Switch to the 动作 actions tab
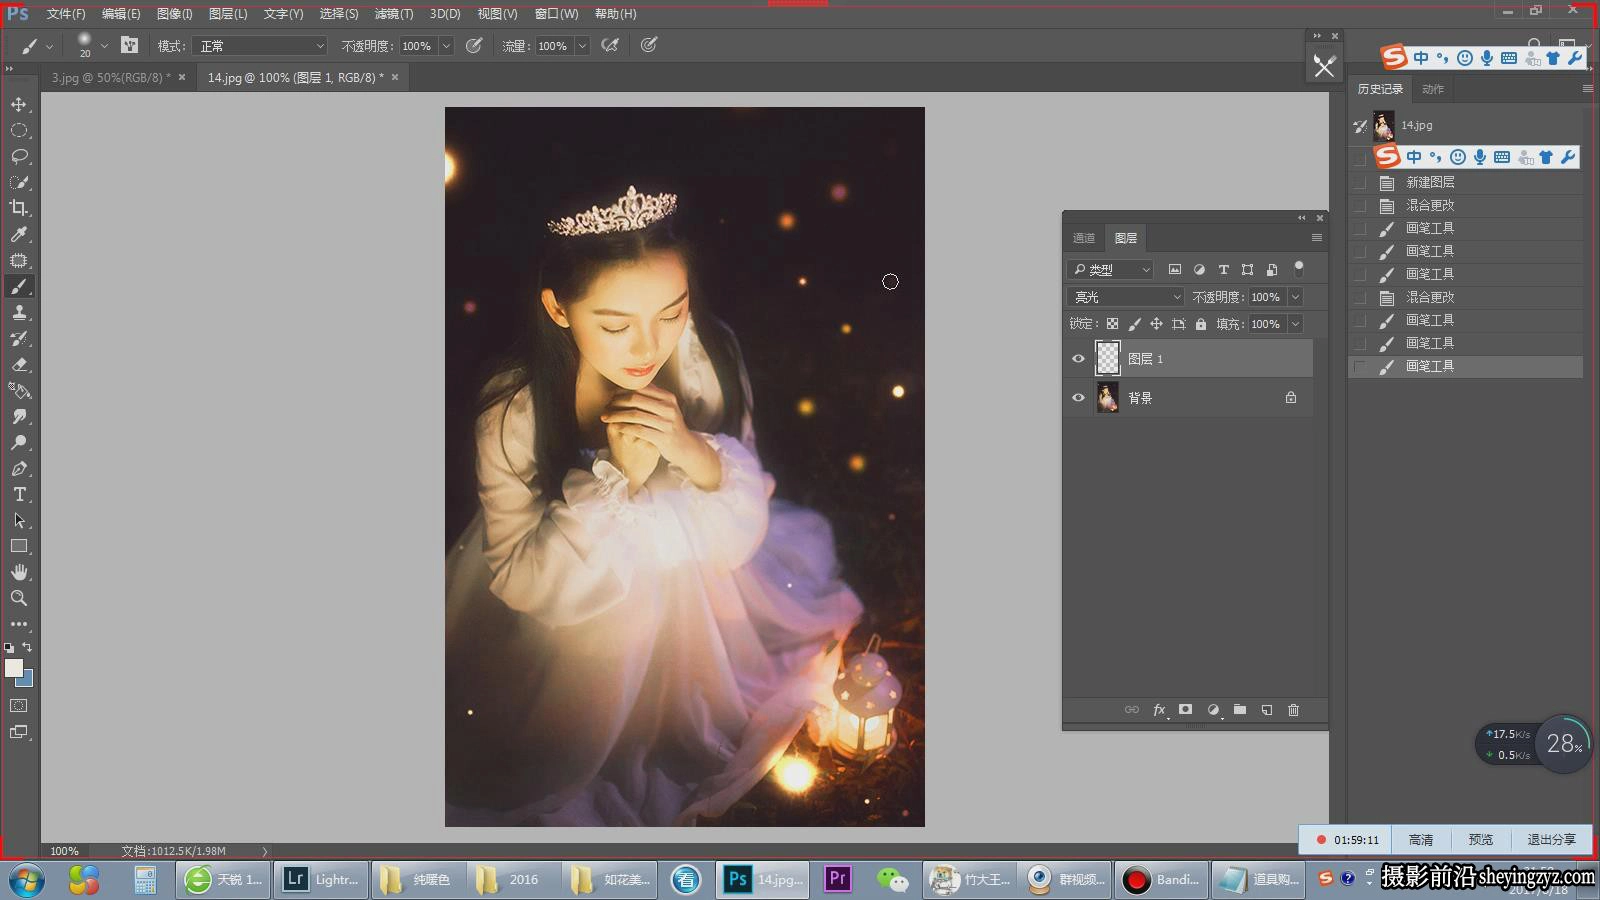Image resolution: width=1600 pixels, height=900 pixels. 1433,89
